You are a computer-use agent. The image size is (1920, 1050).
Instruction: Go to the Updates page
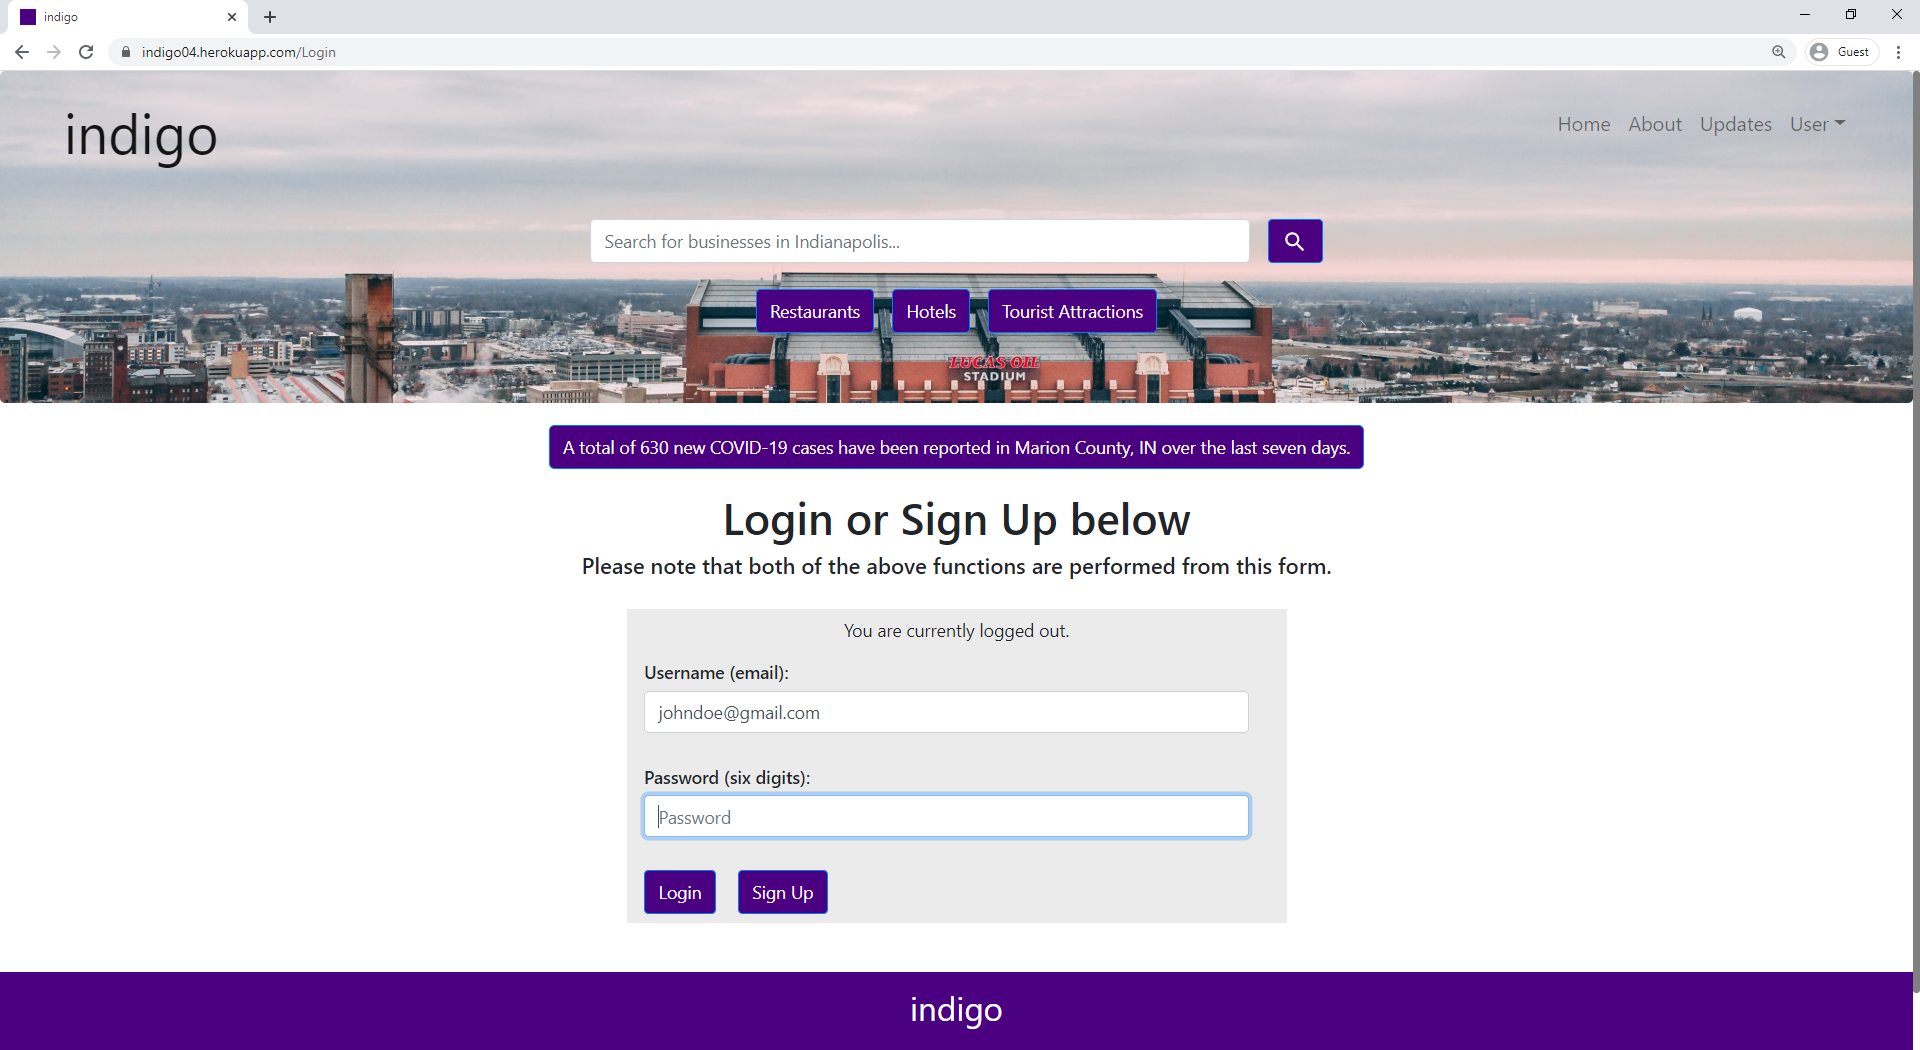[1736, 124]
